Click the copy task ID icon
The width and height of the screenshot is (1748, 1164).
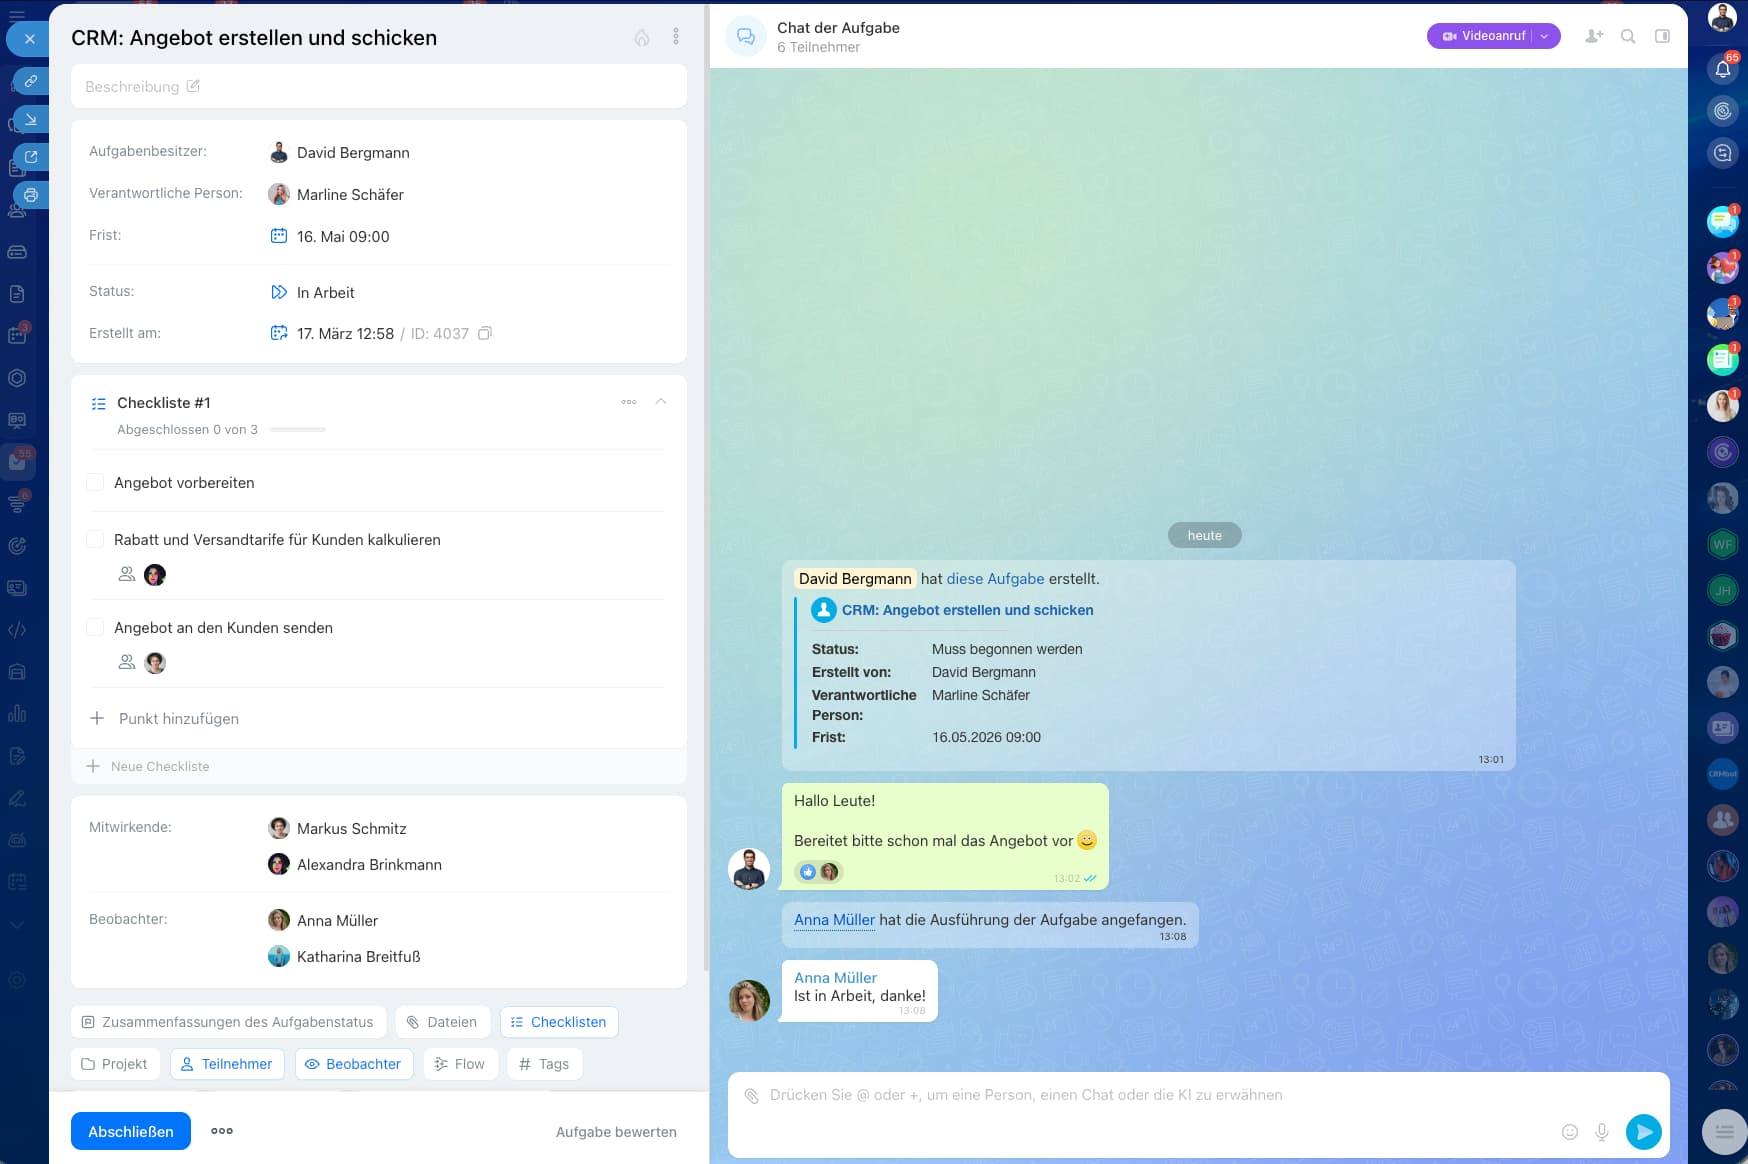[485, 333]
